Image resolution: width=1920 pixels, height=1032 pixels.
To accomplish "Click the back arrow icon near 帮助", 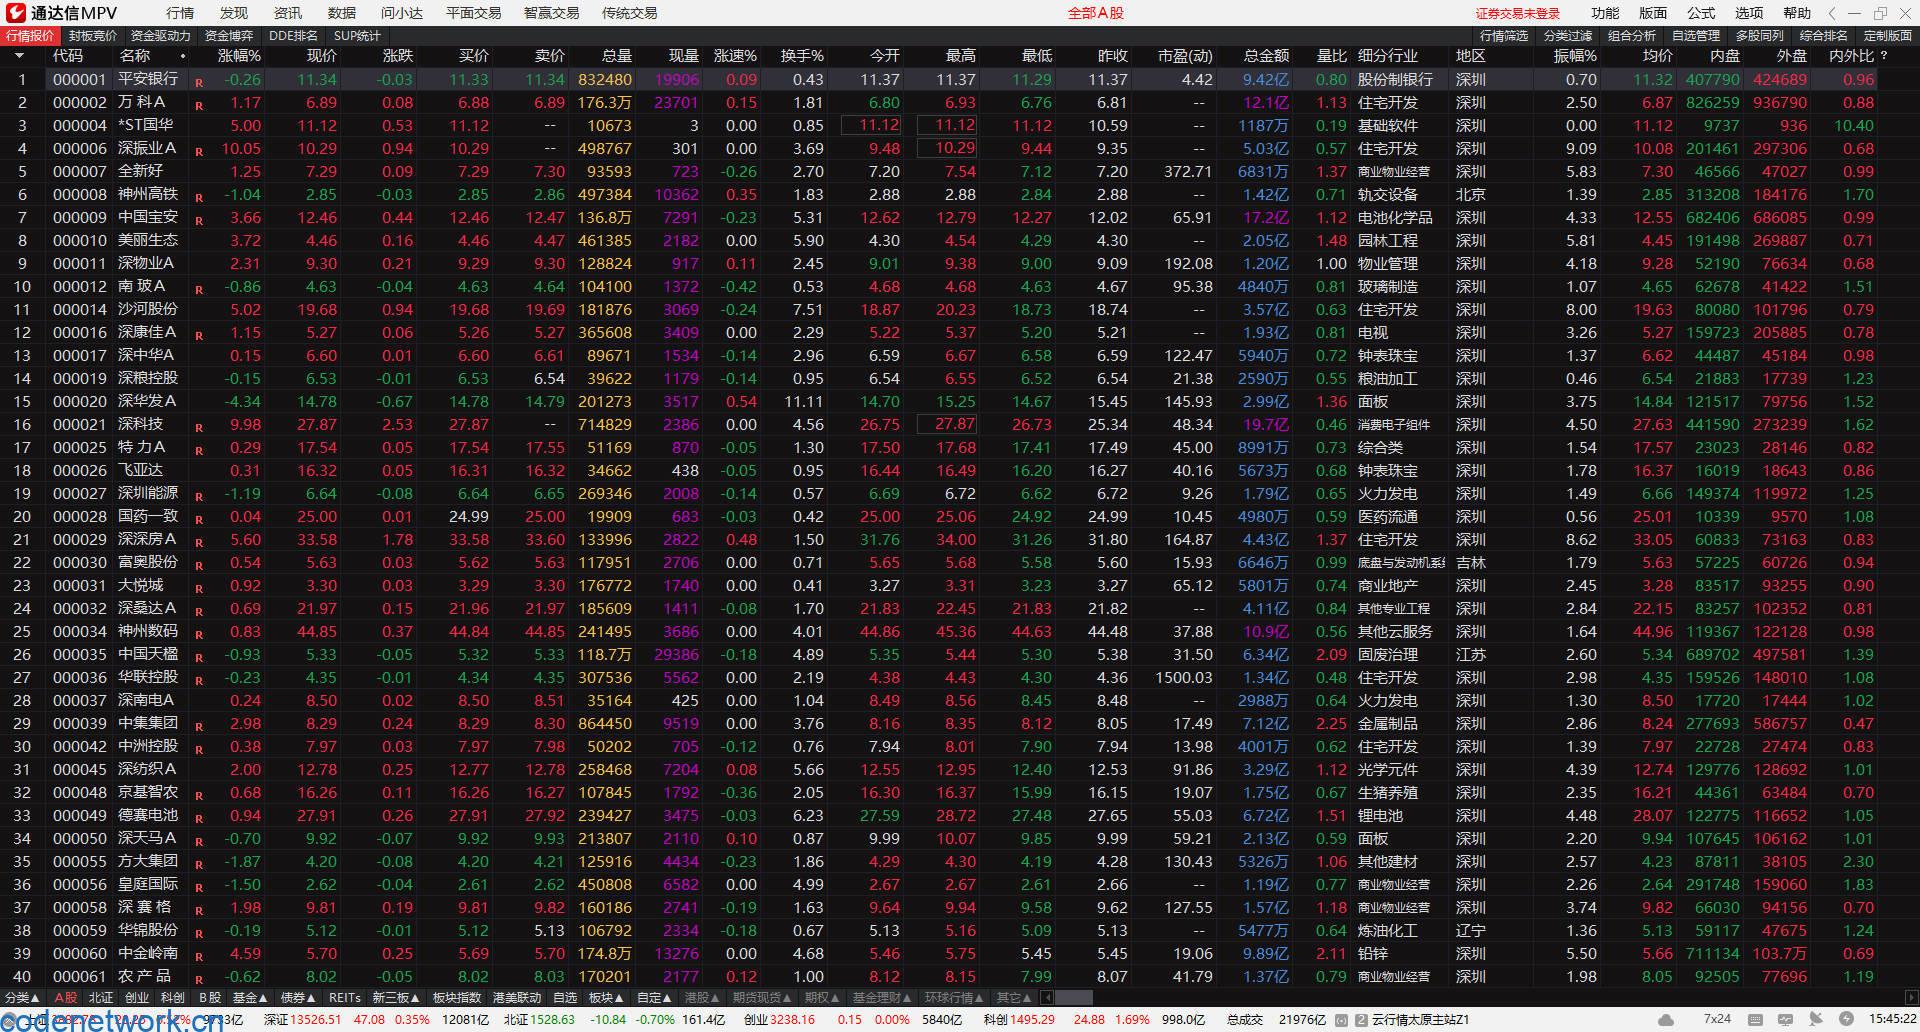I will pos(1831,13).
